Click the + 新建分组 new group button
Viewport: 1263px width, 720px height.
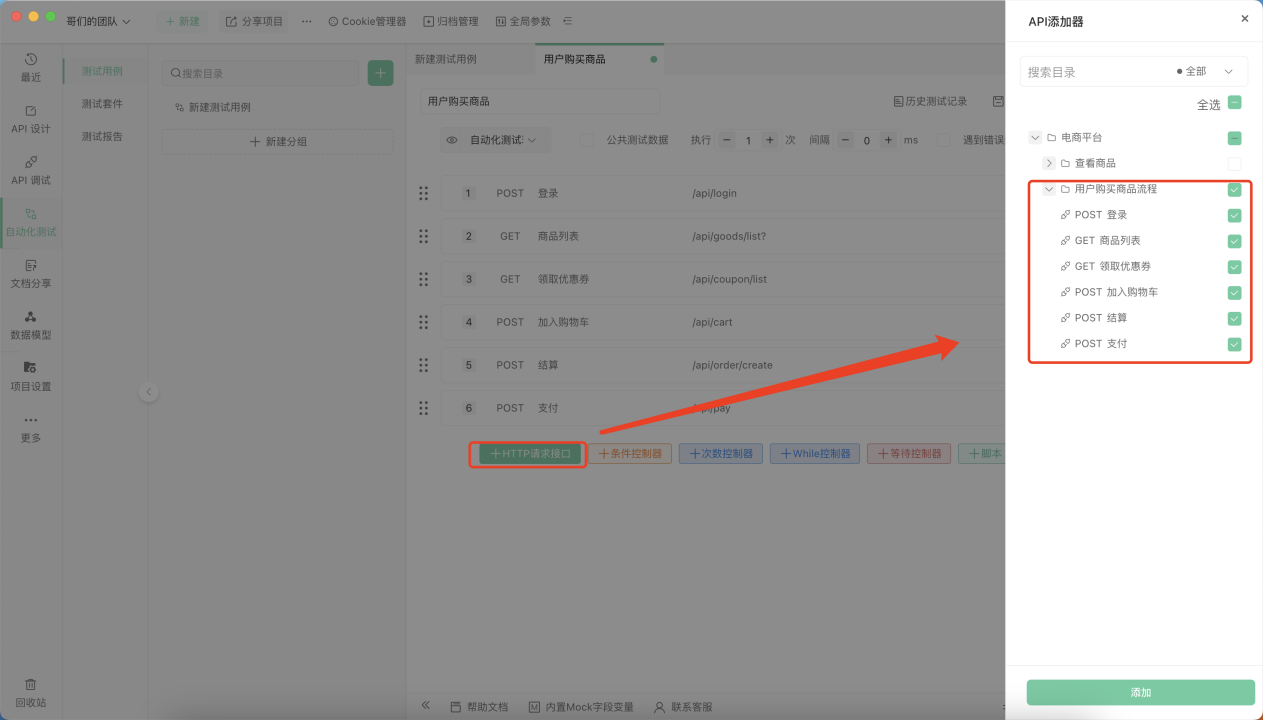278,142
